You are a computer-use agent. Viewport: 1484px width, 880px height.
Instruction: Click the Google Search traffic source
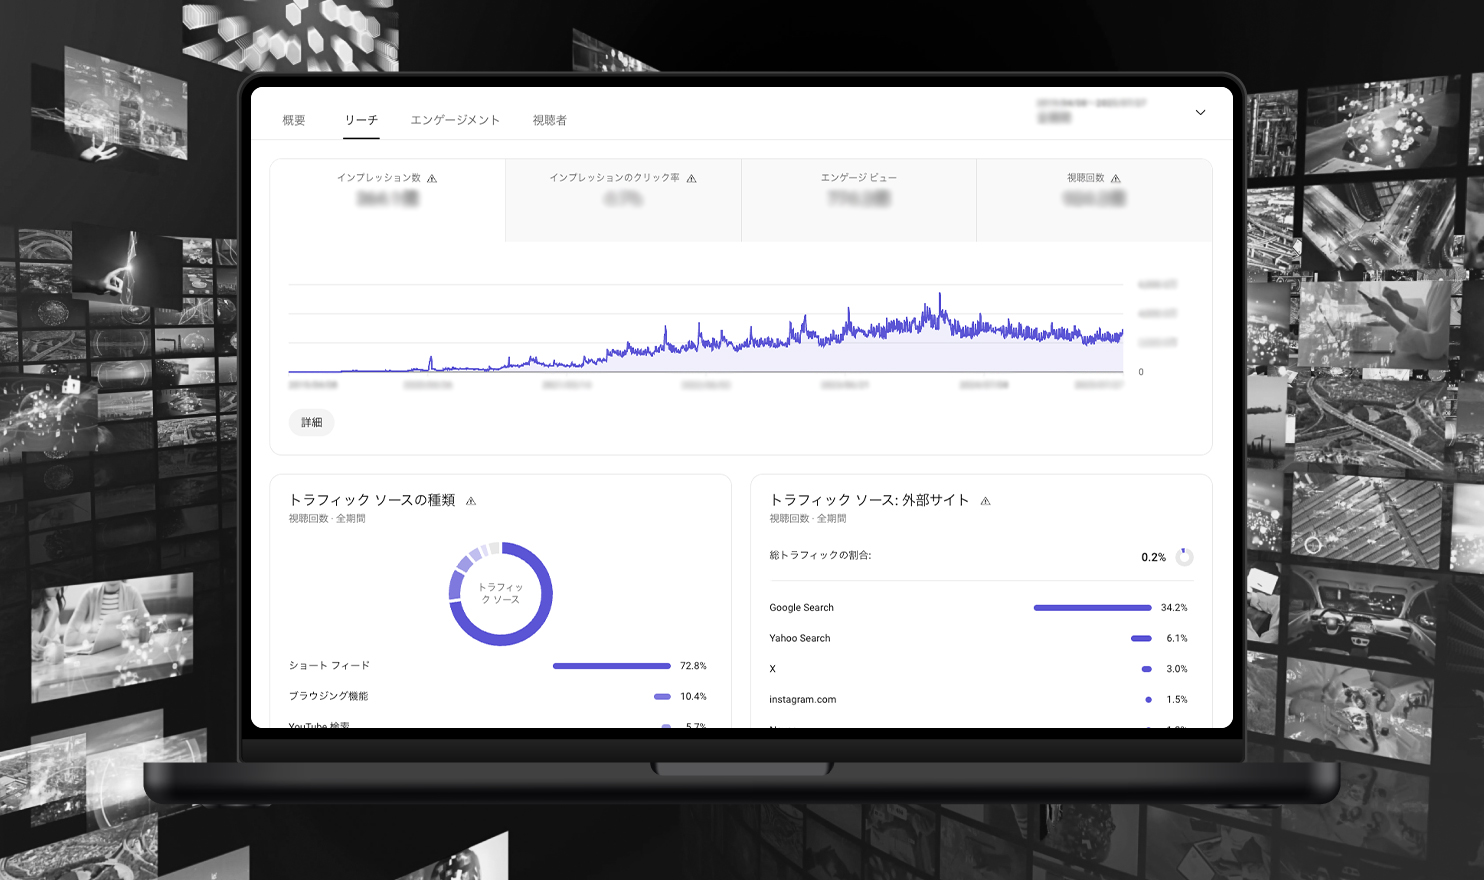coord(801,608)
